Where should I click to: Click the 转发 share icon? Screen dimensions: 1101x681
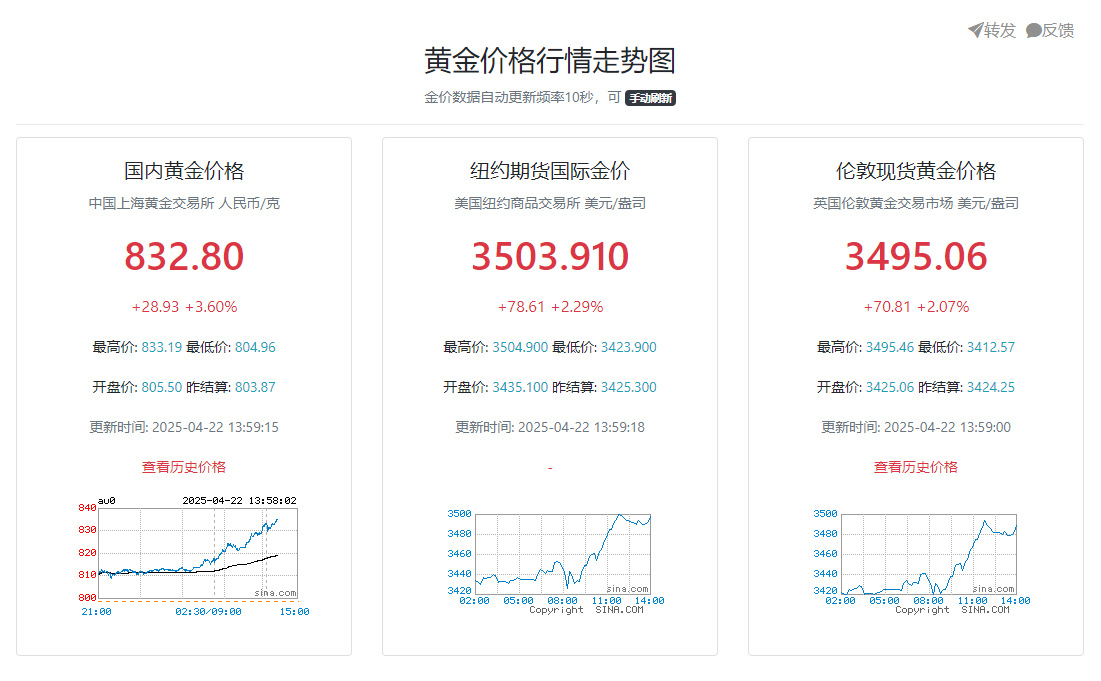click(975, 30)
